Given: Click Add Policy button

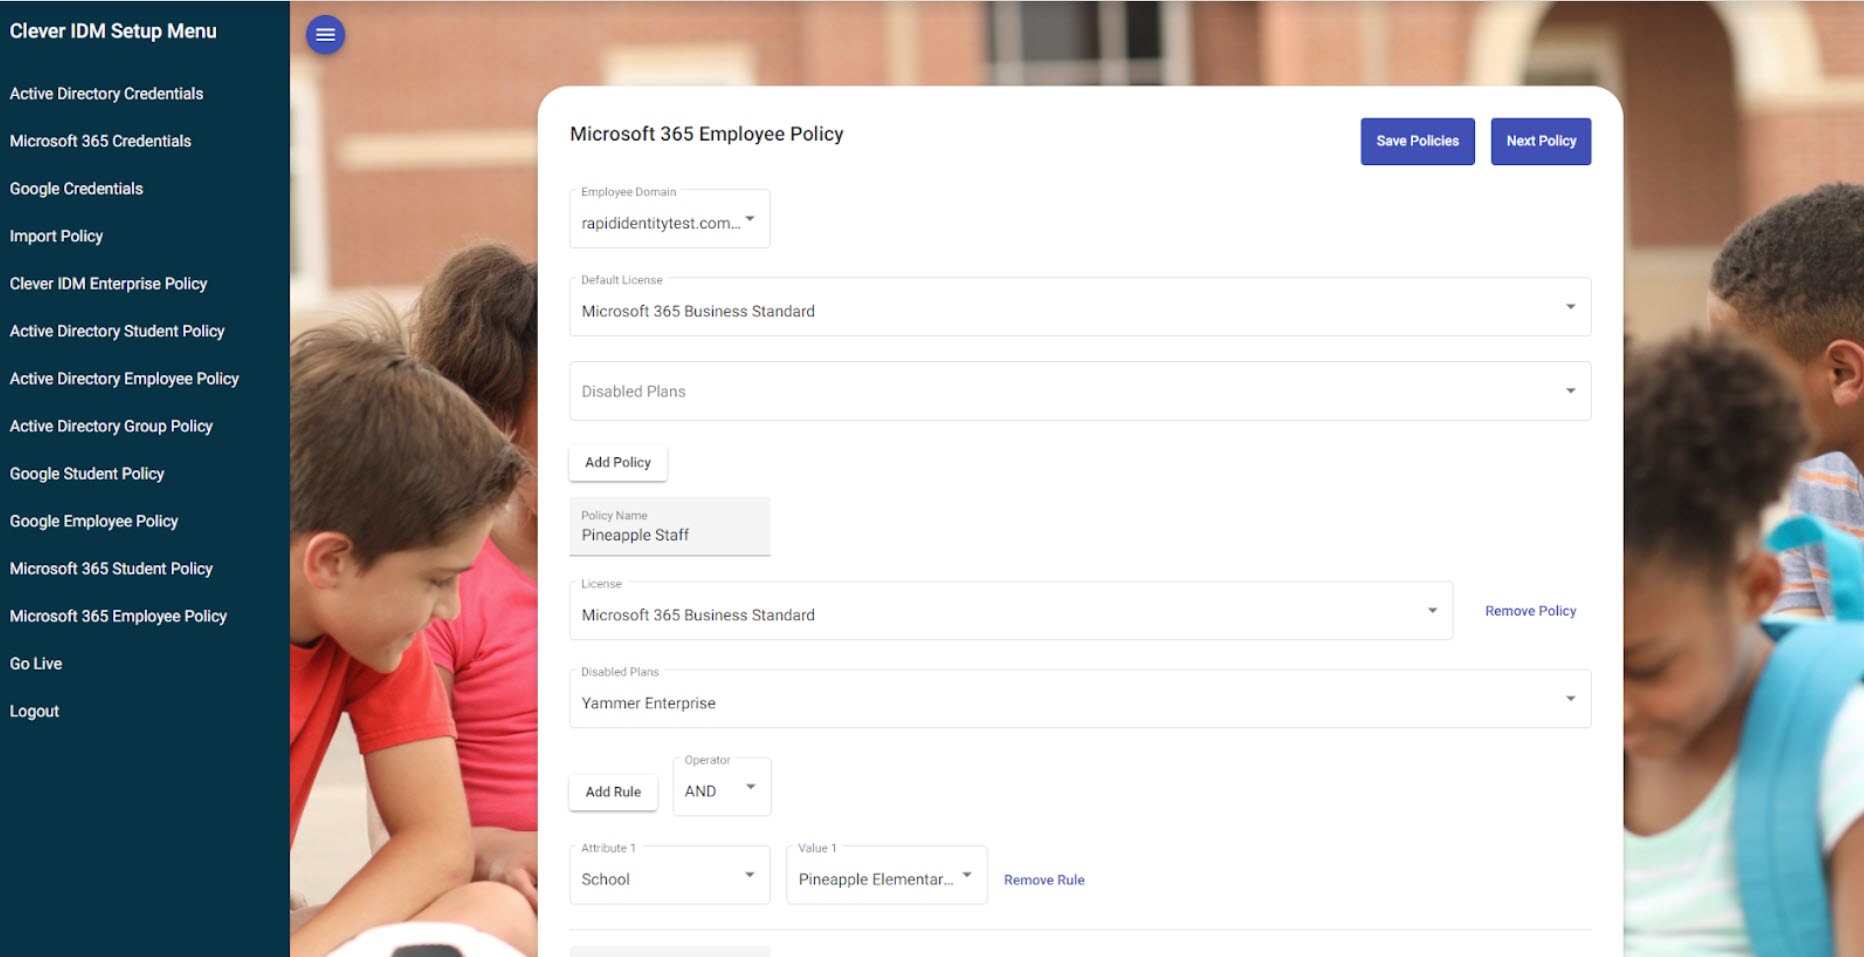Looking at the screenshot, I should pyautogui.click(x=618, y=462).
